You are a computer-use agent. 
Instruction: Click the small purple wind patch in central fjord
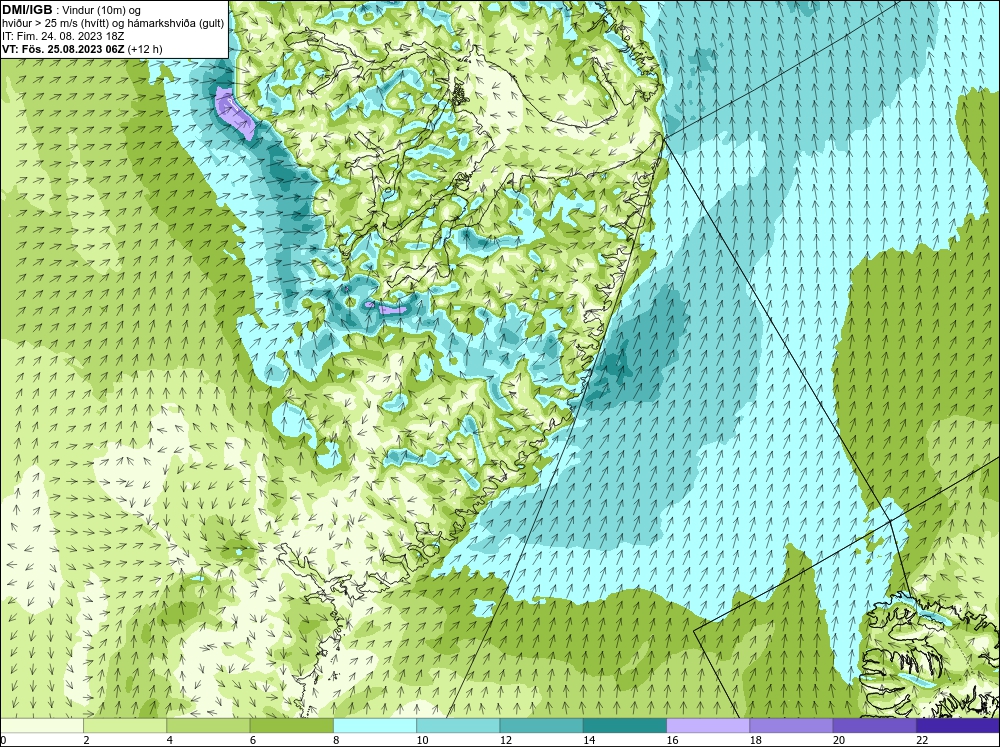click(392, 310)
